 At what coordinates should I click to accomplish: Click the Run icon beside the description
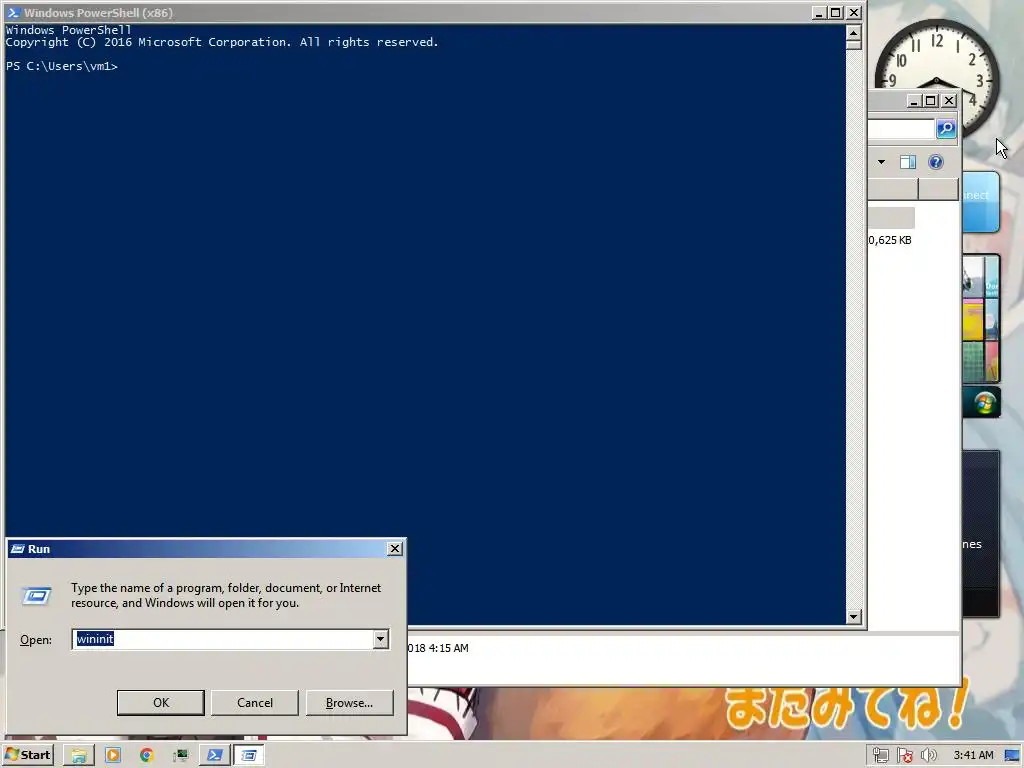[x=37, y=596]
